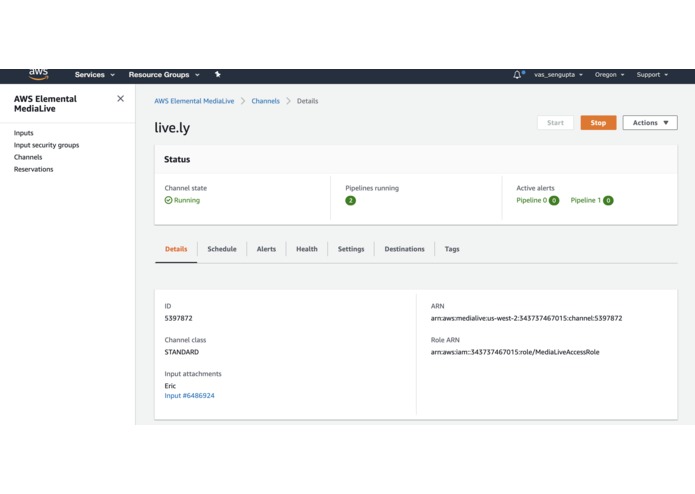Screen dimensions: 695x494
Task: Click the Pipelines running count badge
Action: (x=351, y=201)
